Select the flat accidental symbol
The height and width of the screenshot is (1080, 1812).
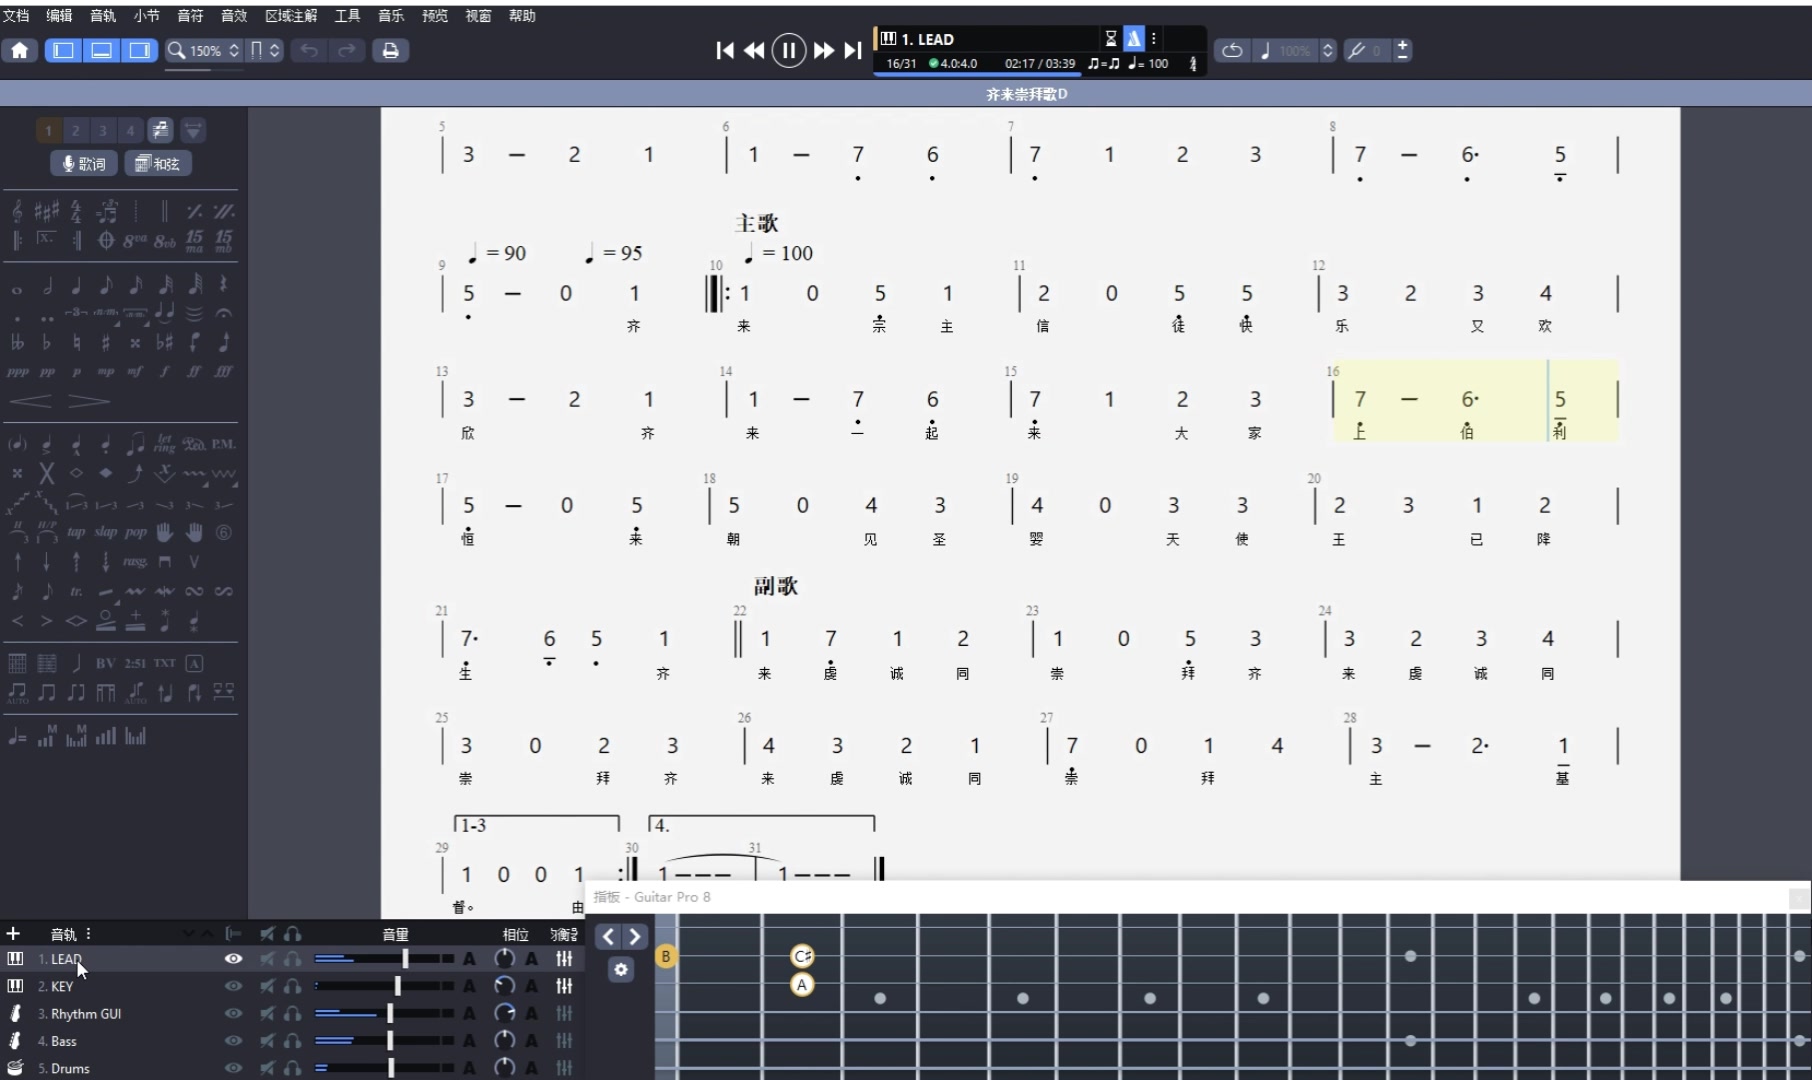(47, 342)
